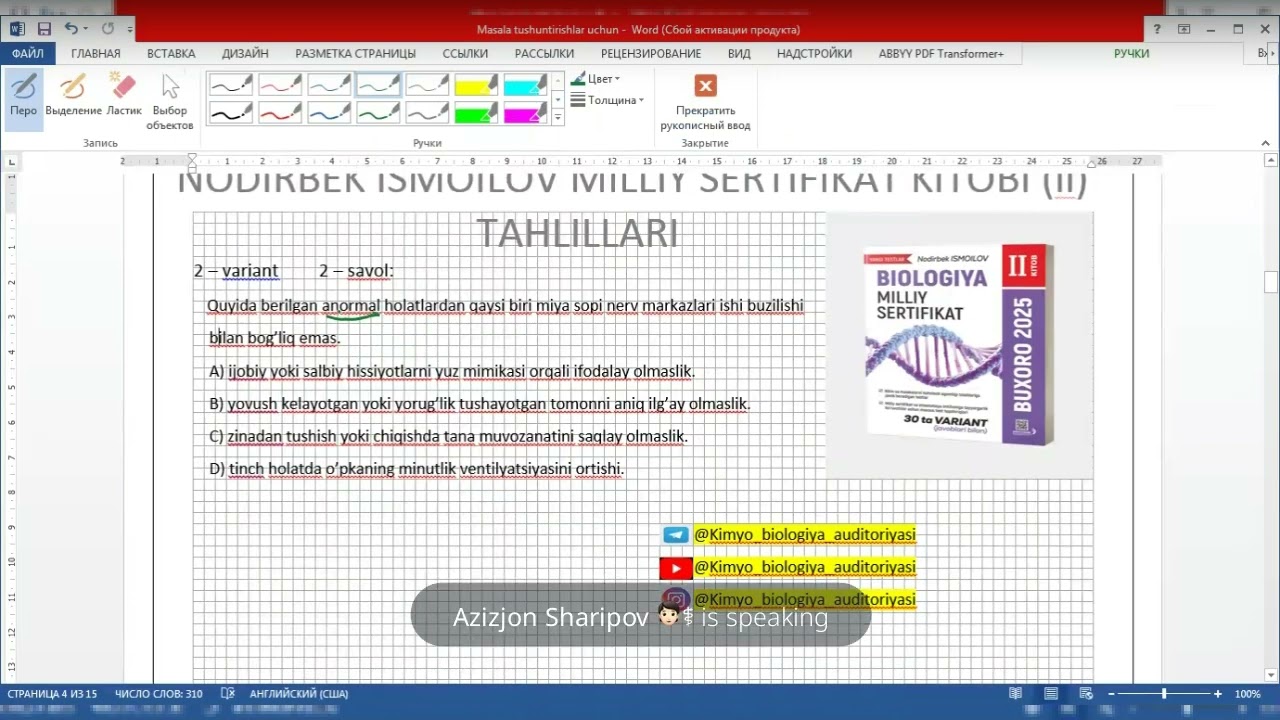Click the zoom out minus button
The width and height of the screenshot is (1280, 720).
coord(1113,694)
